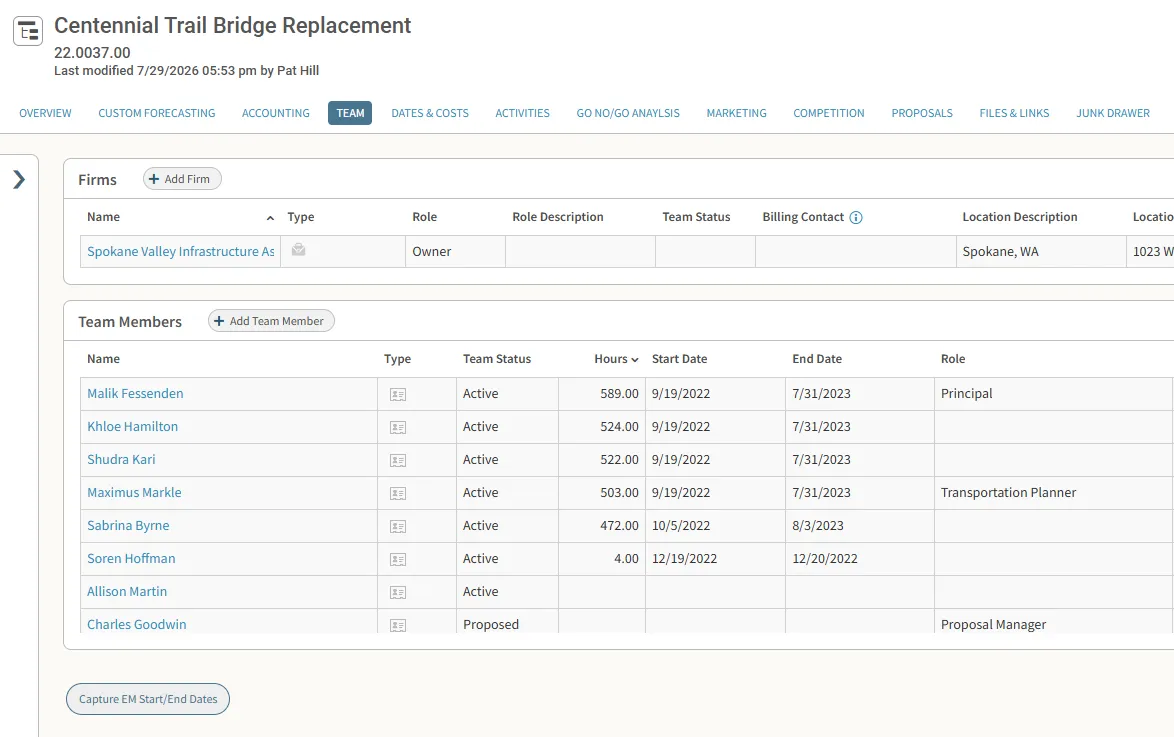Click the 10/5/2022 start date cell
This screenshot has height=737, width=1174.
pyautogui.click(x=715, y=525)
